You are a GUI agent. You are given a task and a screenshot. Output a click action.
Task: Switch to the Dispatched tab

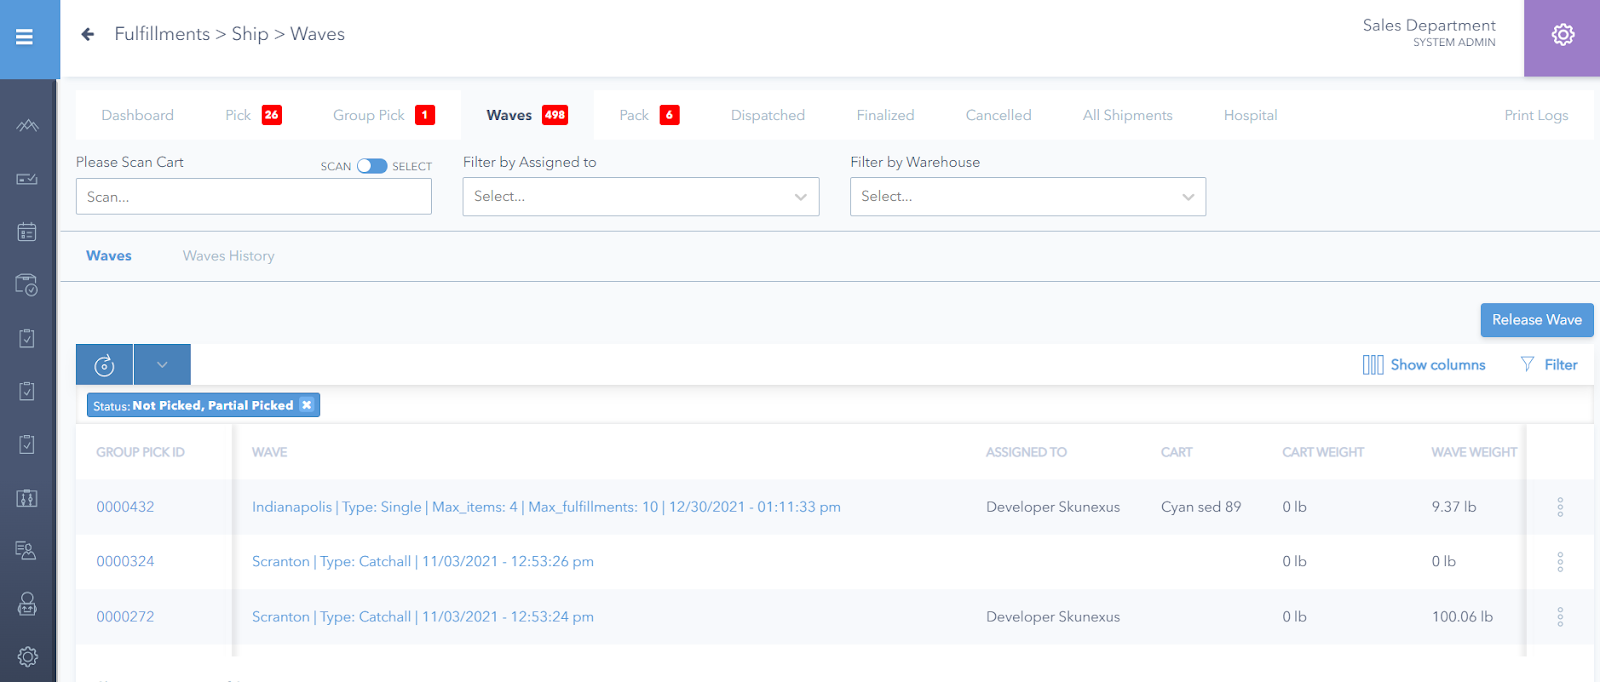(768, 115)
